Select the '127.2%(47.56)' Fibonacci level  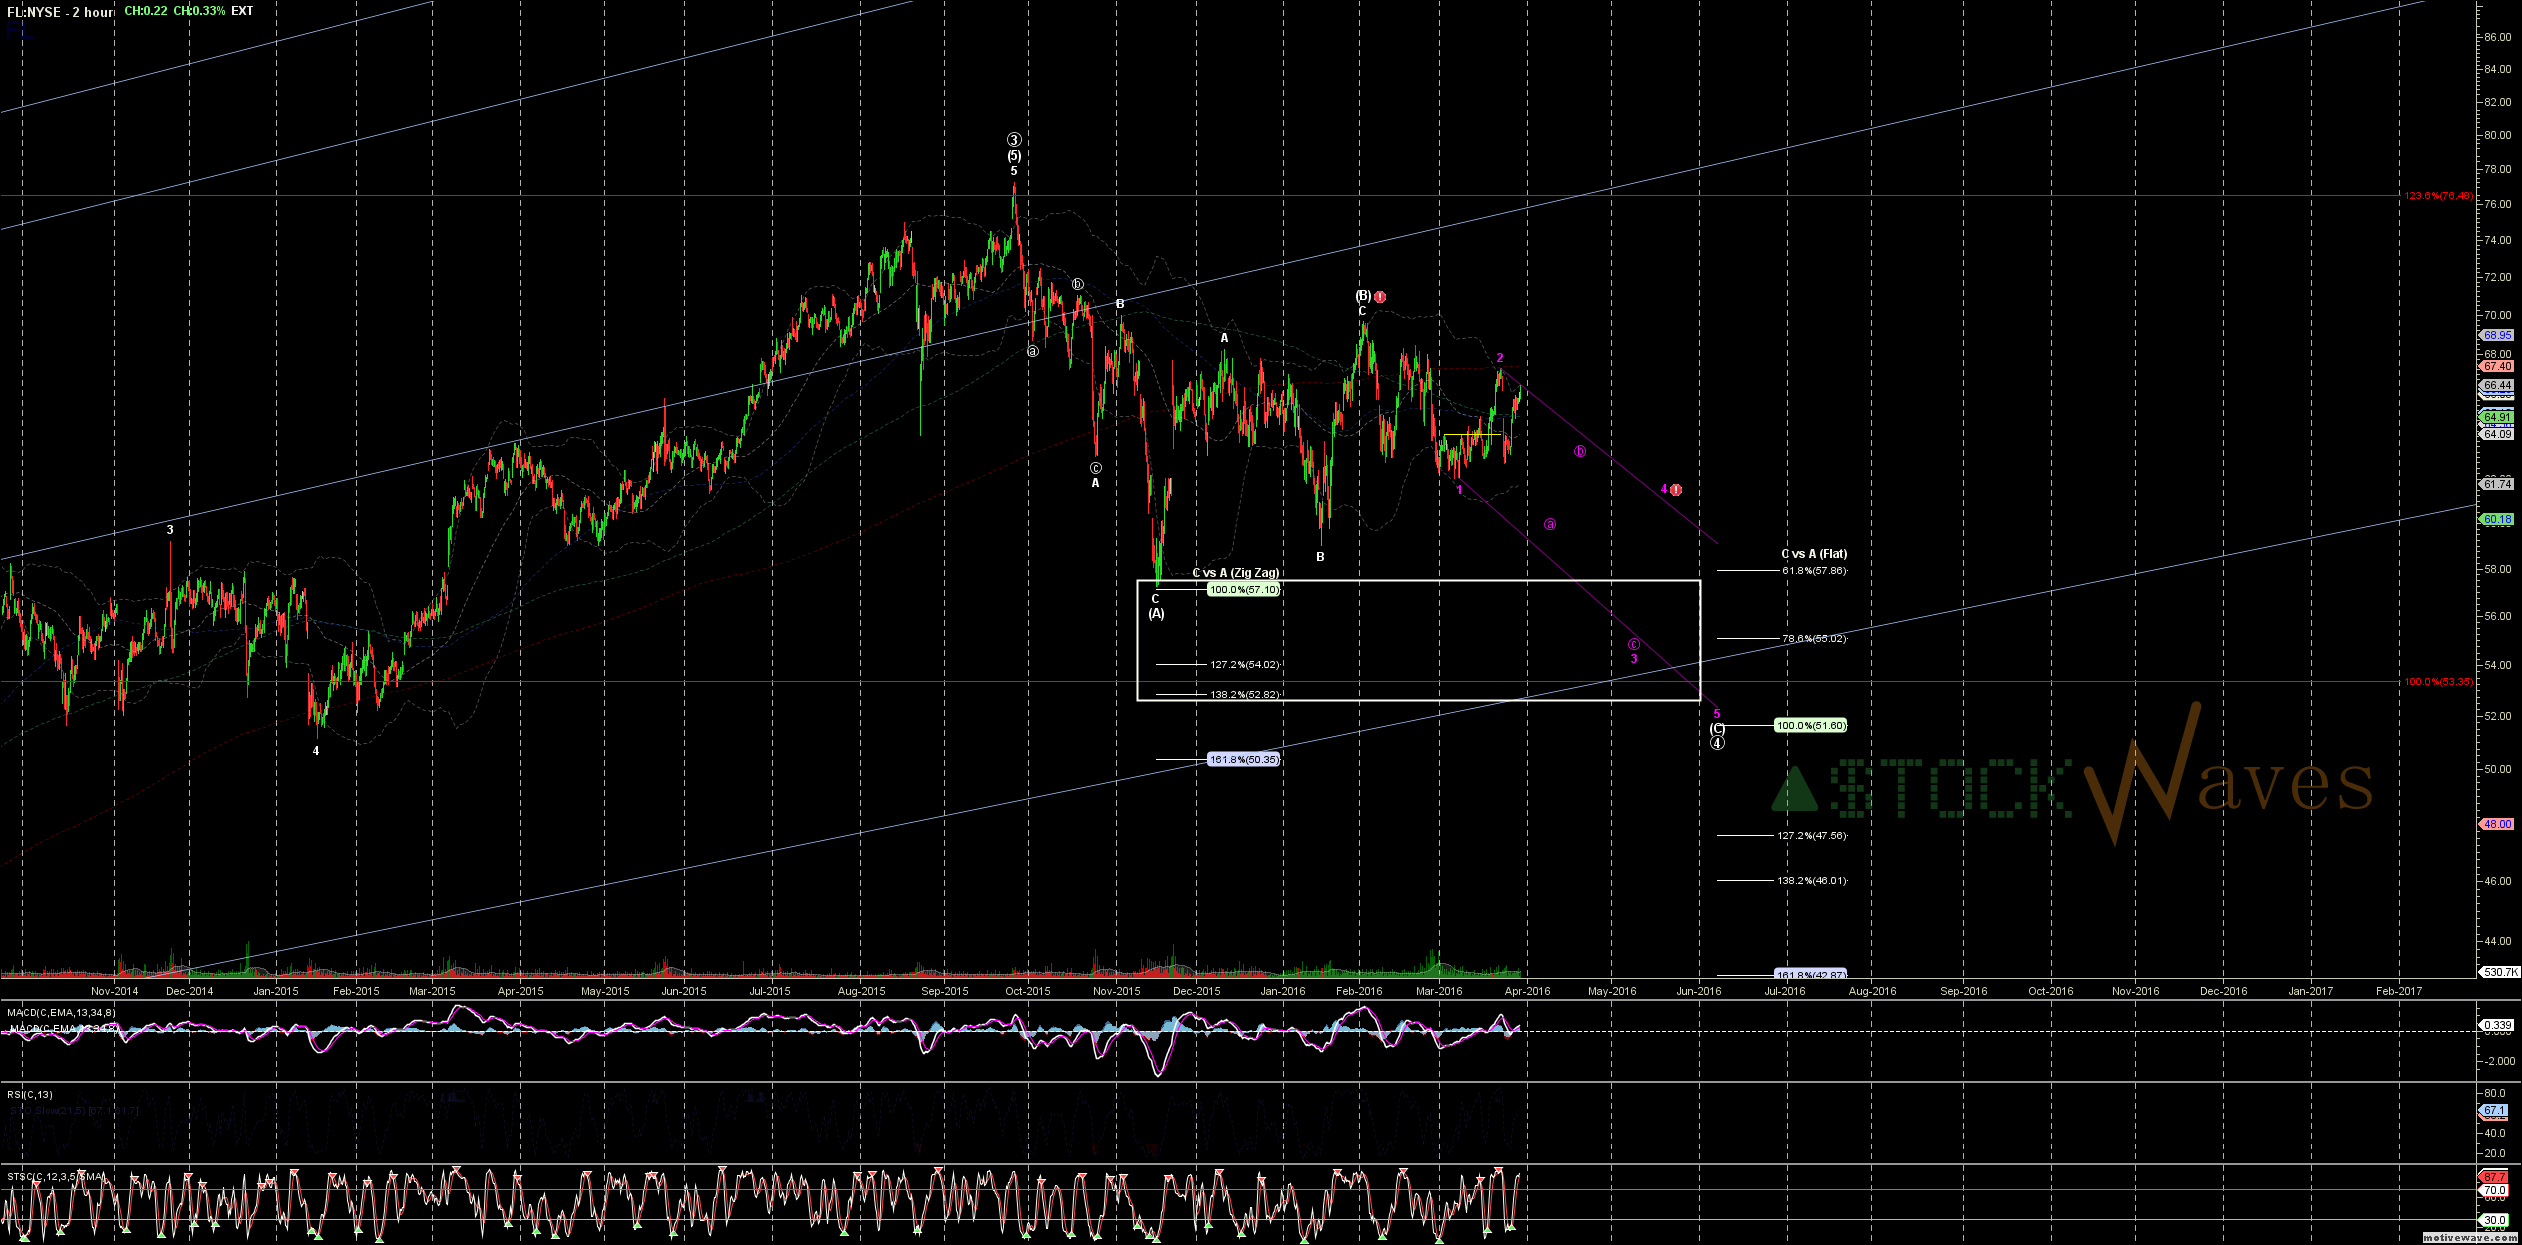(1812, 836)
